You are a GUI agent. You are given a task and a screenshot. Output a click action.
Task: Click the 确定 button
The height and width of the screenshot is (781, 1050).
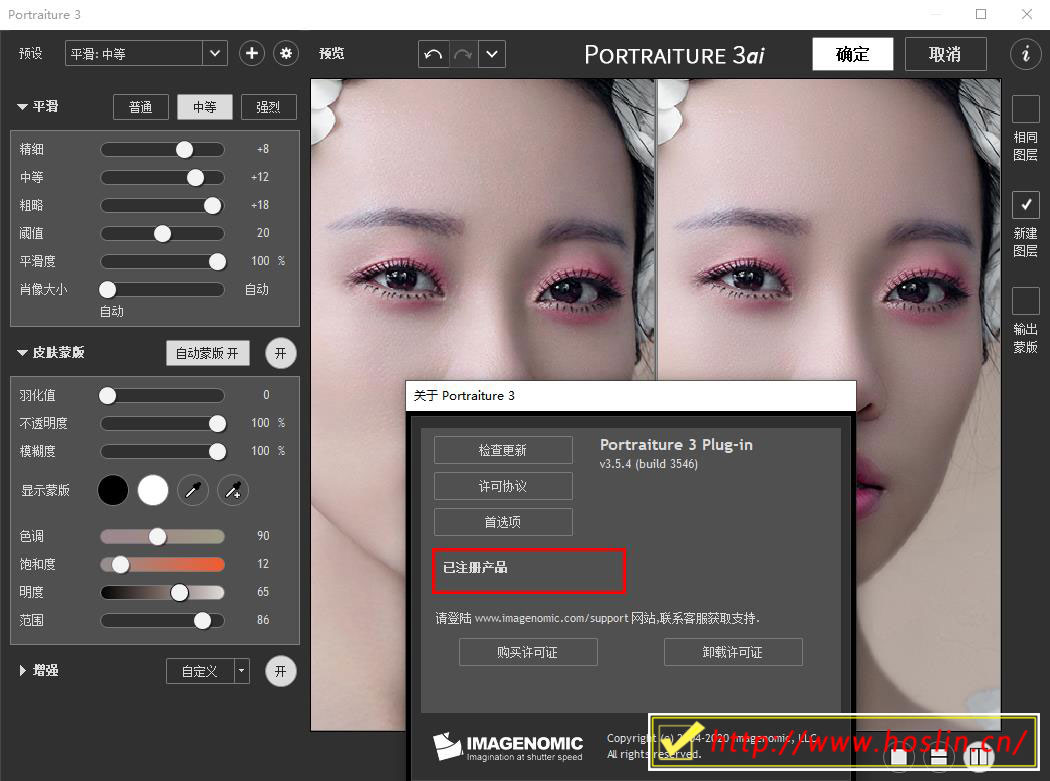[x=852, y=54]
